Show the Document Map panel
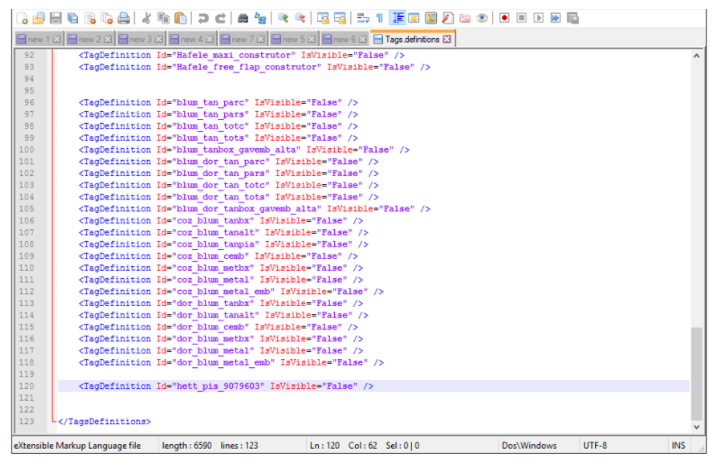The width and height of the screenshot is (723, 466). point(431,18)
